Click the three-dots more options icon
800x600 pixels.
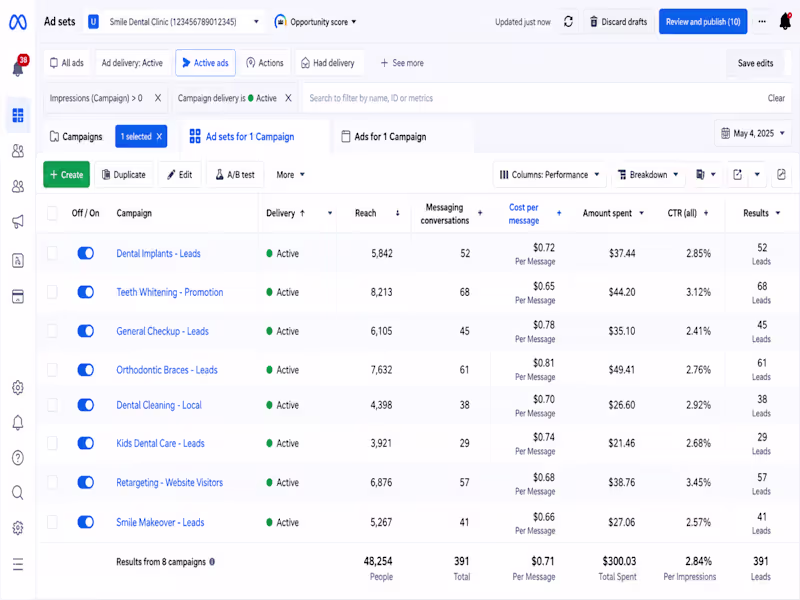coord(762,21)
